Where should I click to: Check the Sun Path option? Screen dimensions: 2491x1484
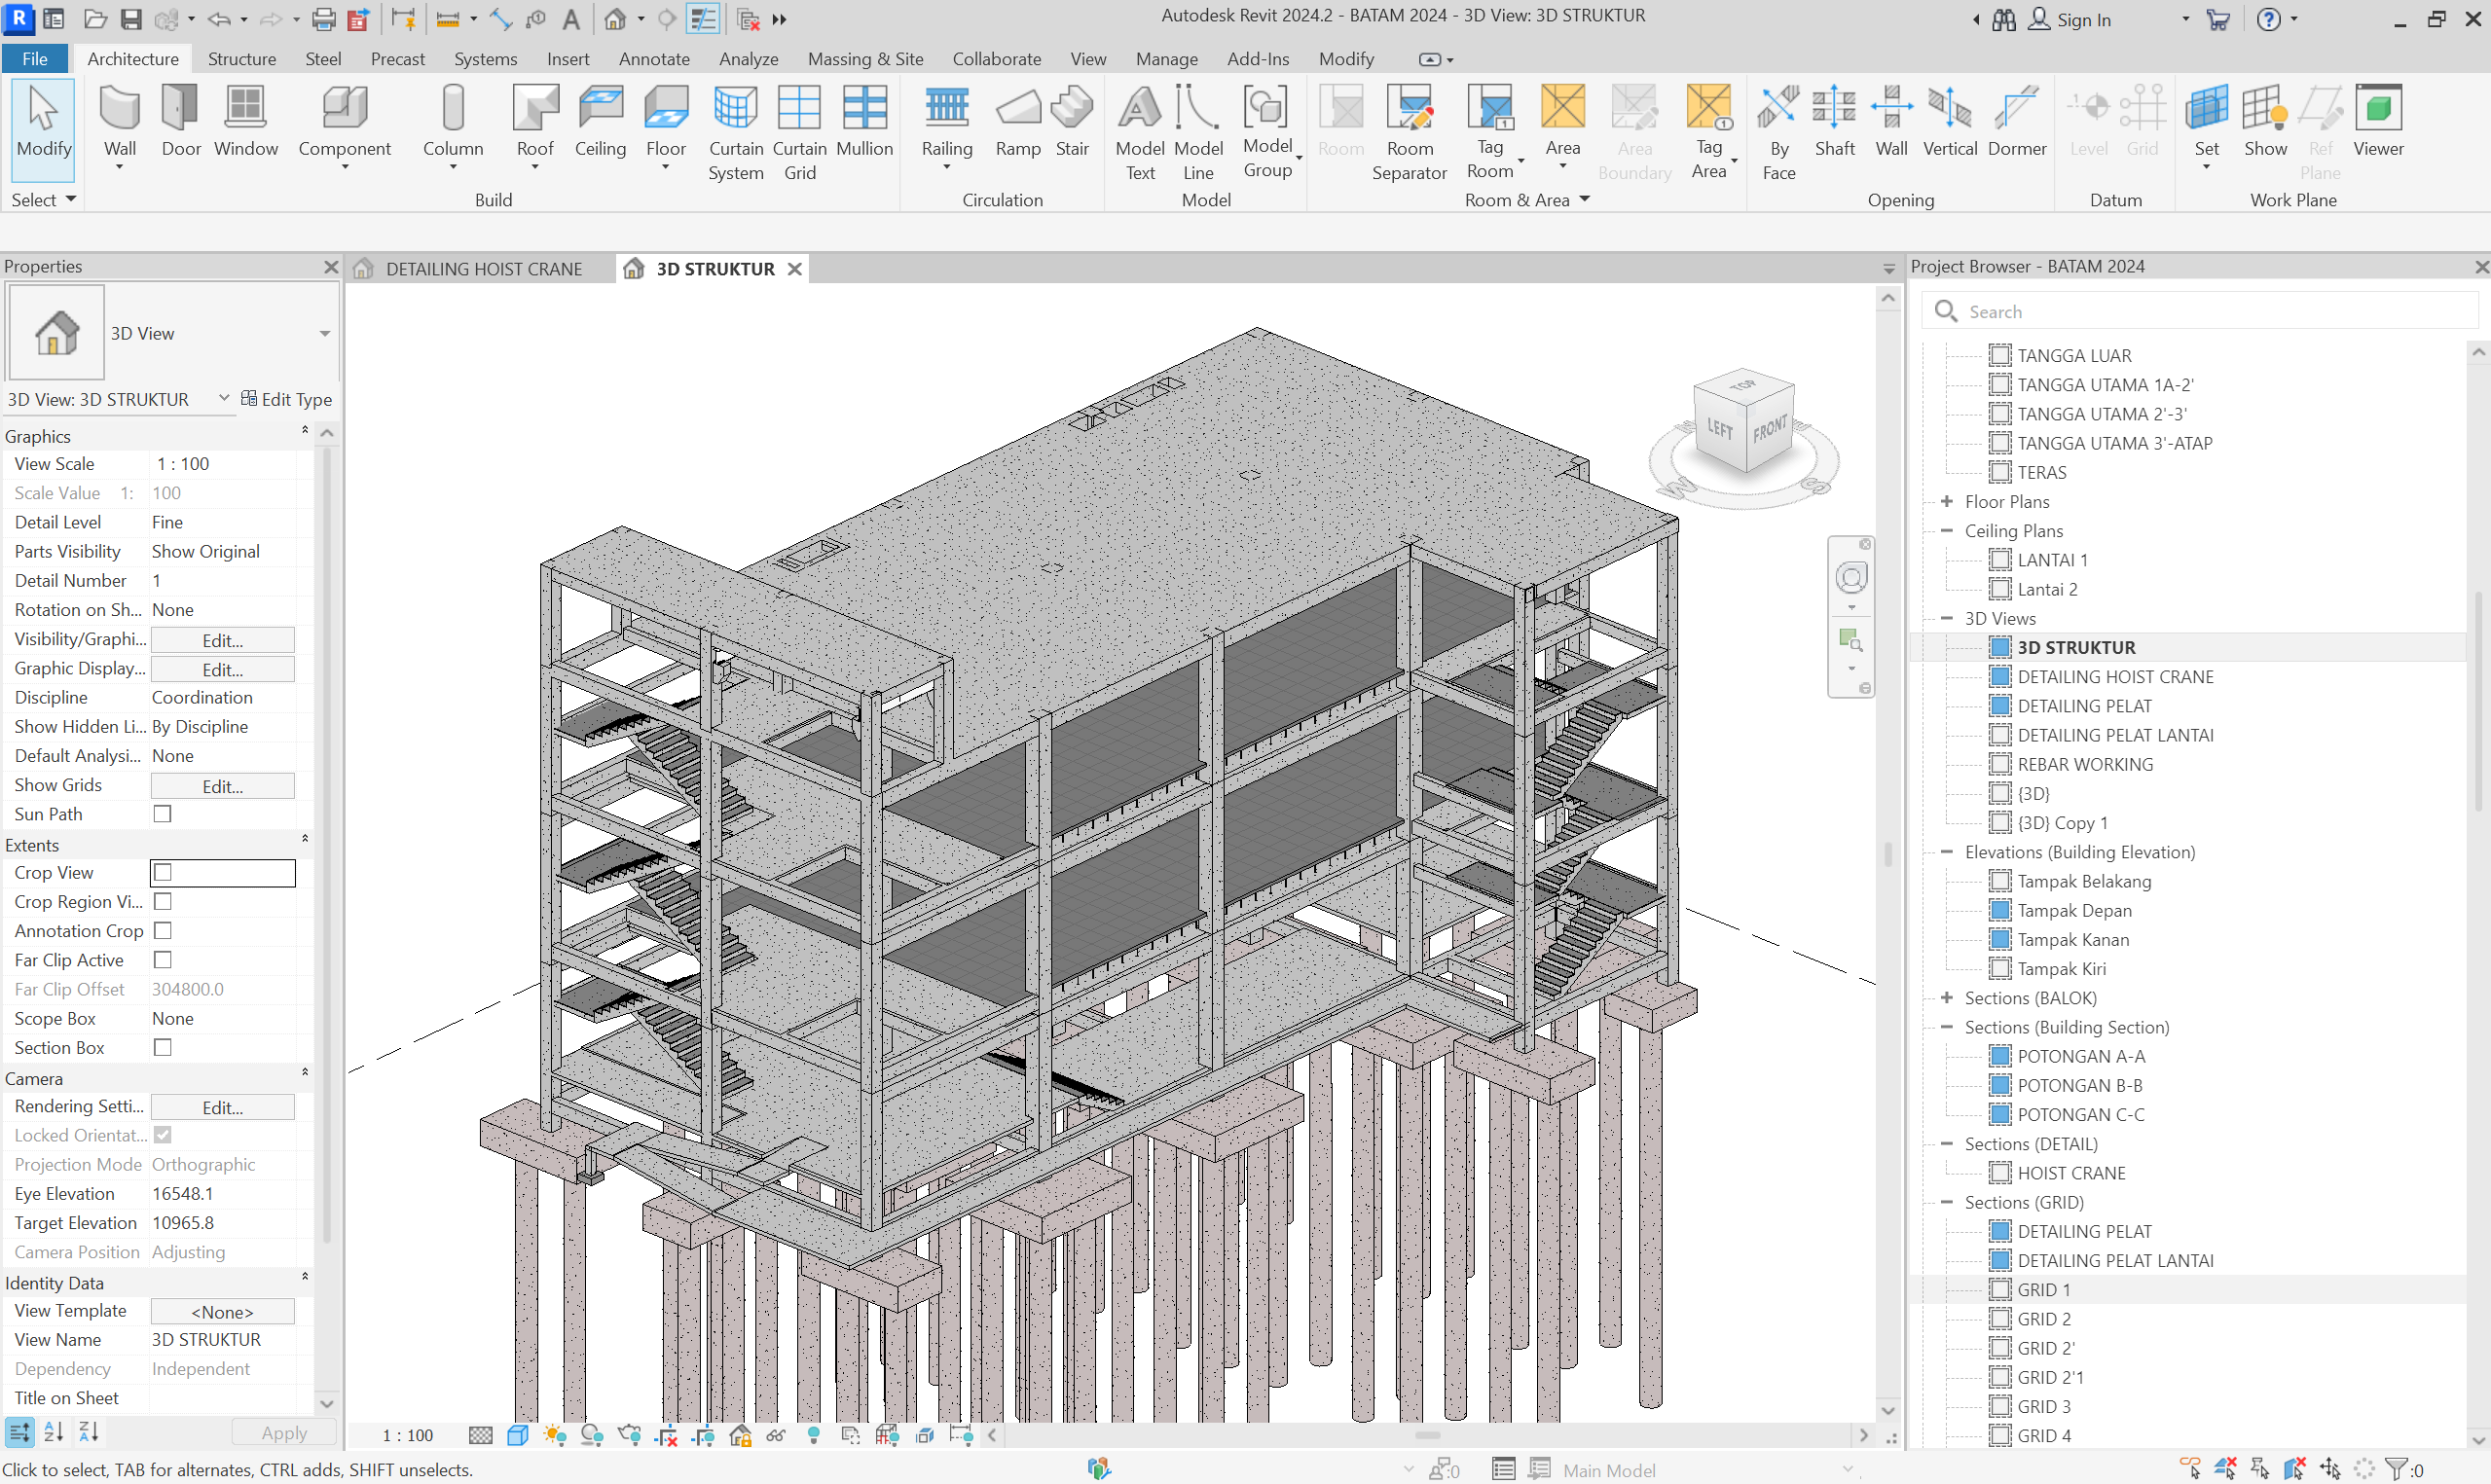163,814
